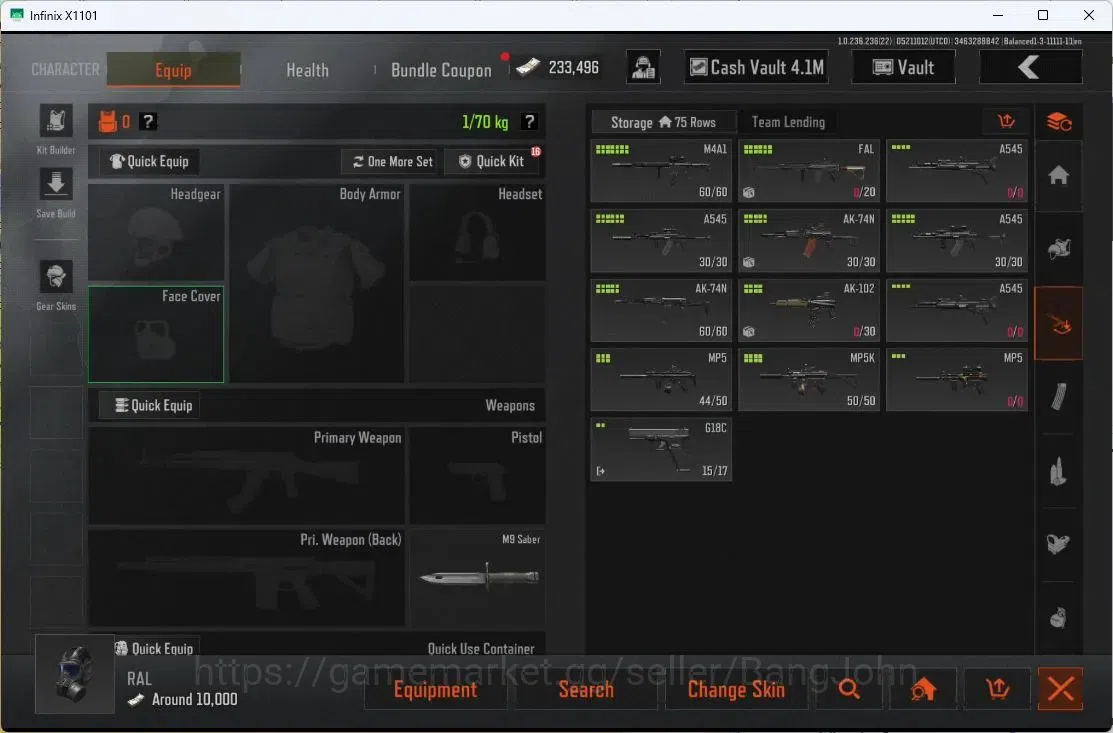Screen dimensions: 1113x733
Task: Open the operator profile icon beside cash balance
Action: click(643, 67)
